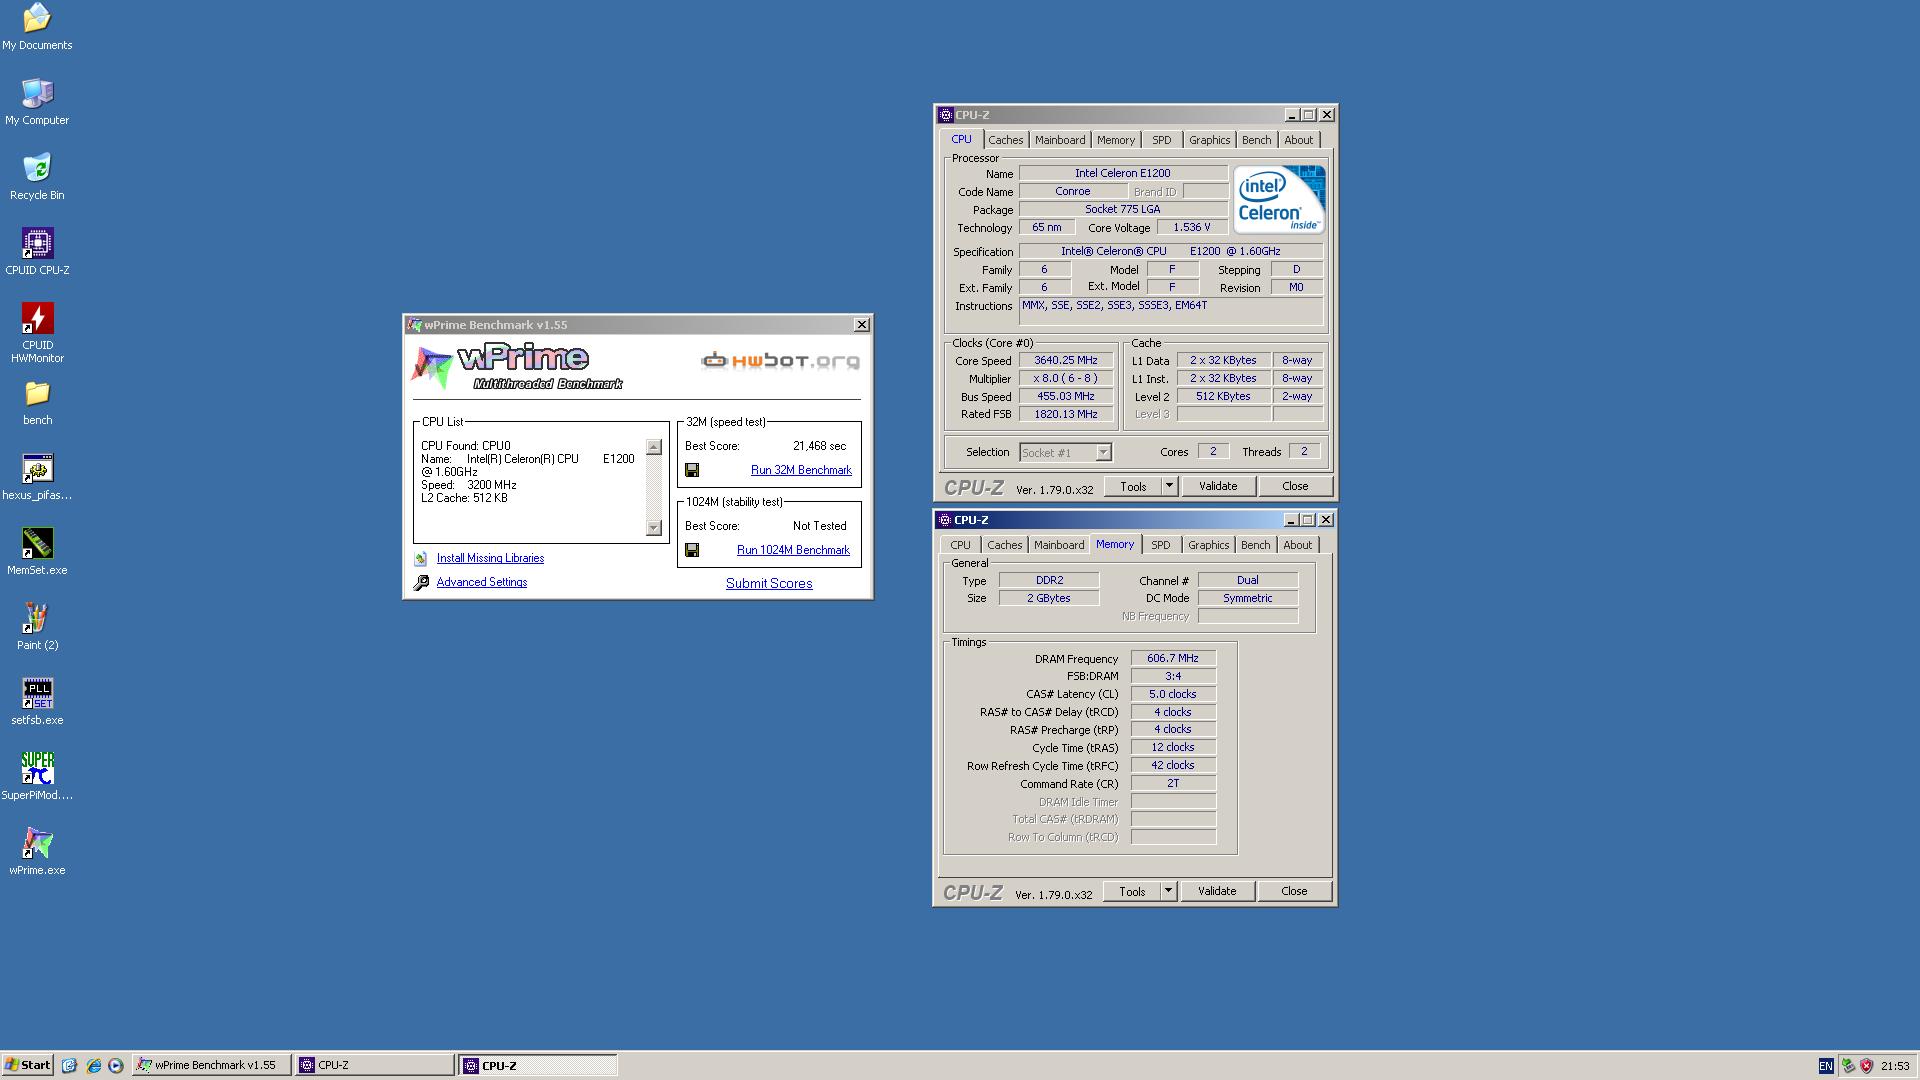The height and width of the screenshot is (1080, 1920).
Task: Select wPrime Benchmark v1.55 taskbar button
Action: [x=211, y=1065]
